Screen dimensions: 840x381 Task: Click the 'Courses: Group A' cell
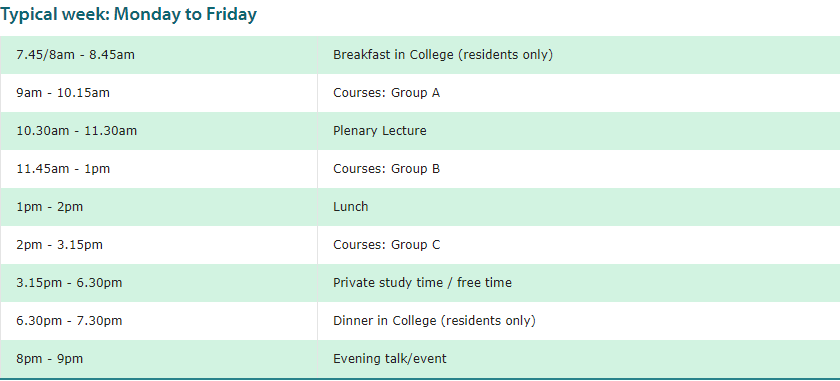579,93
